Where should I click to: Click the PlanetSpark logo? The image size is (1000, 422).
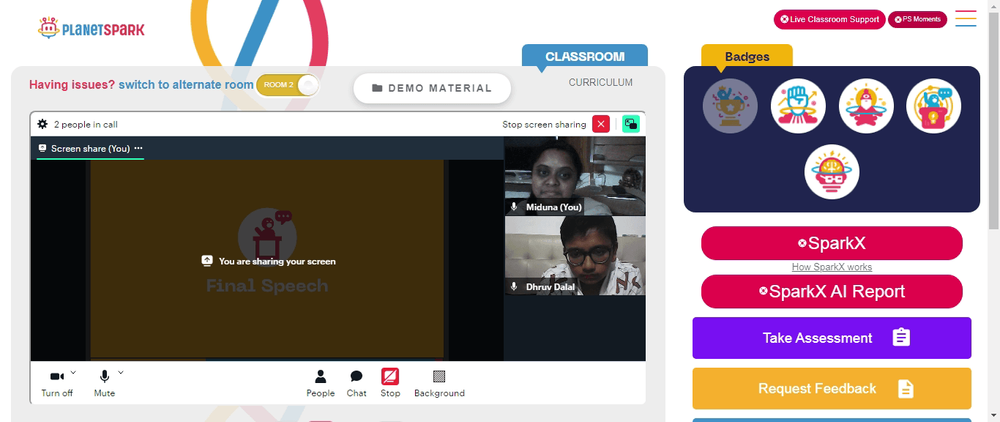[91, 28]
